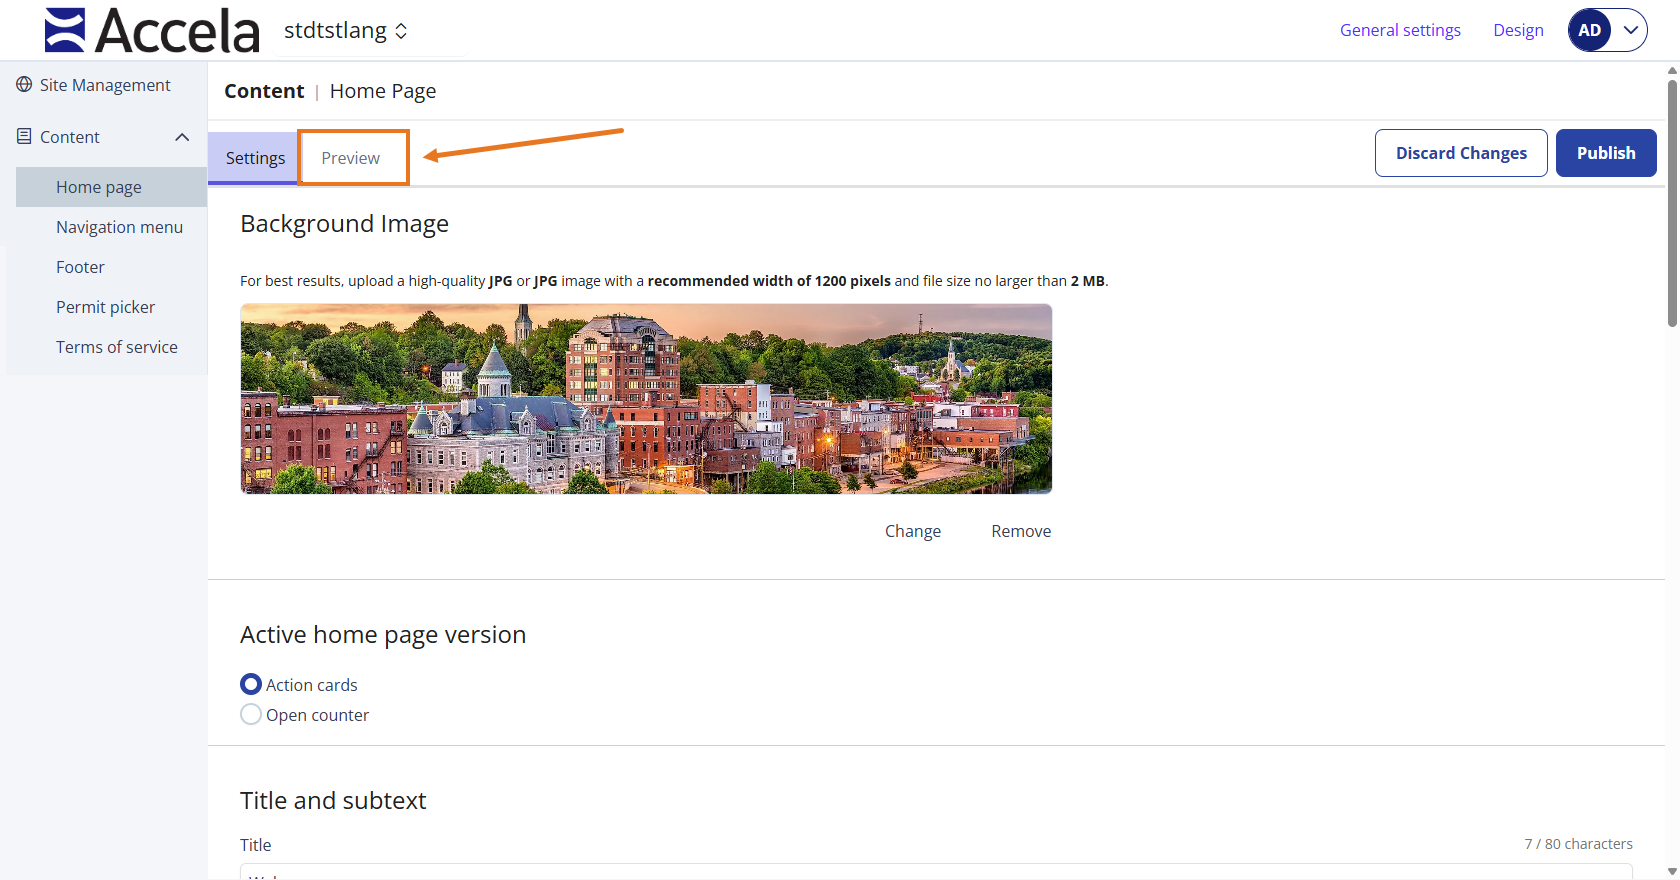1680x880 pixels.
Task: Expand the user account menu chevron
Action: (1630, 30)
